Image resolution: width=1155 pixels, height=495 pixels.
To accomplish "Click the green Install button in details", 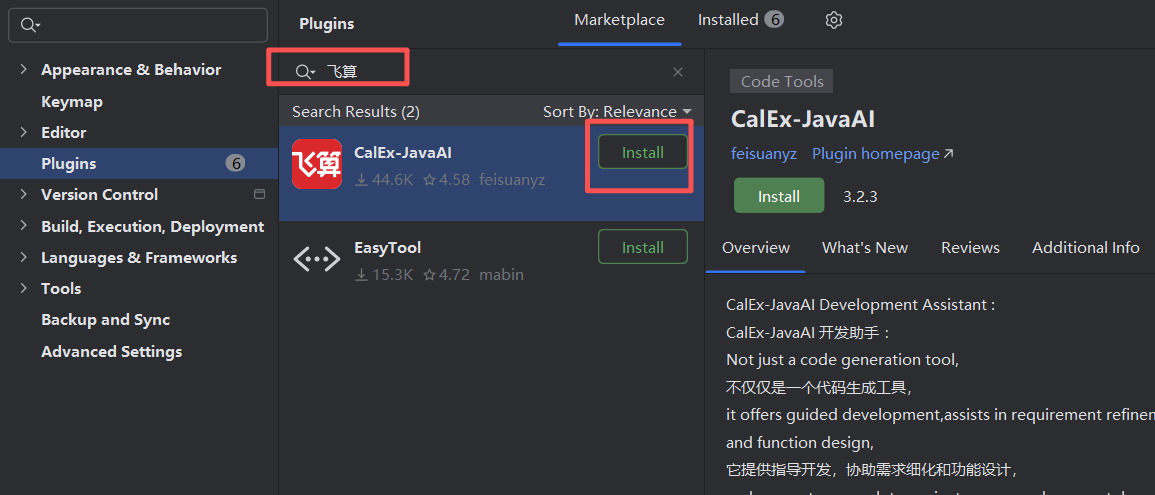I will [779, 196].
